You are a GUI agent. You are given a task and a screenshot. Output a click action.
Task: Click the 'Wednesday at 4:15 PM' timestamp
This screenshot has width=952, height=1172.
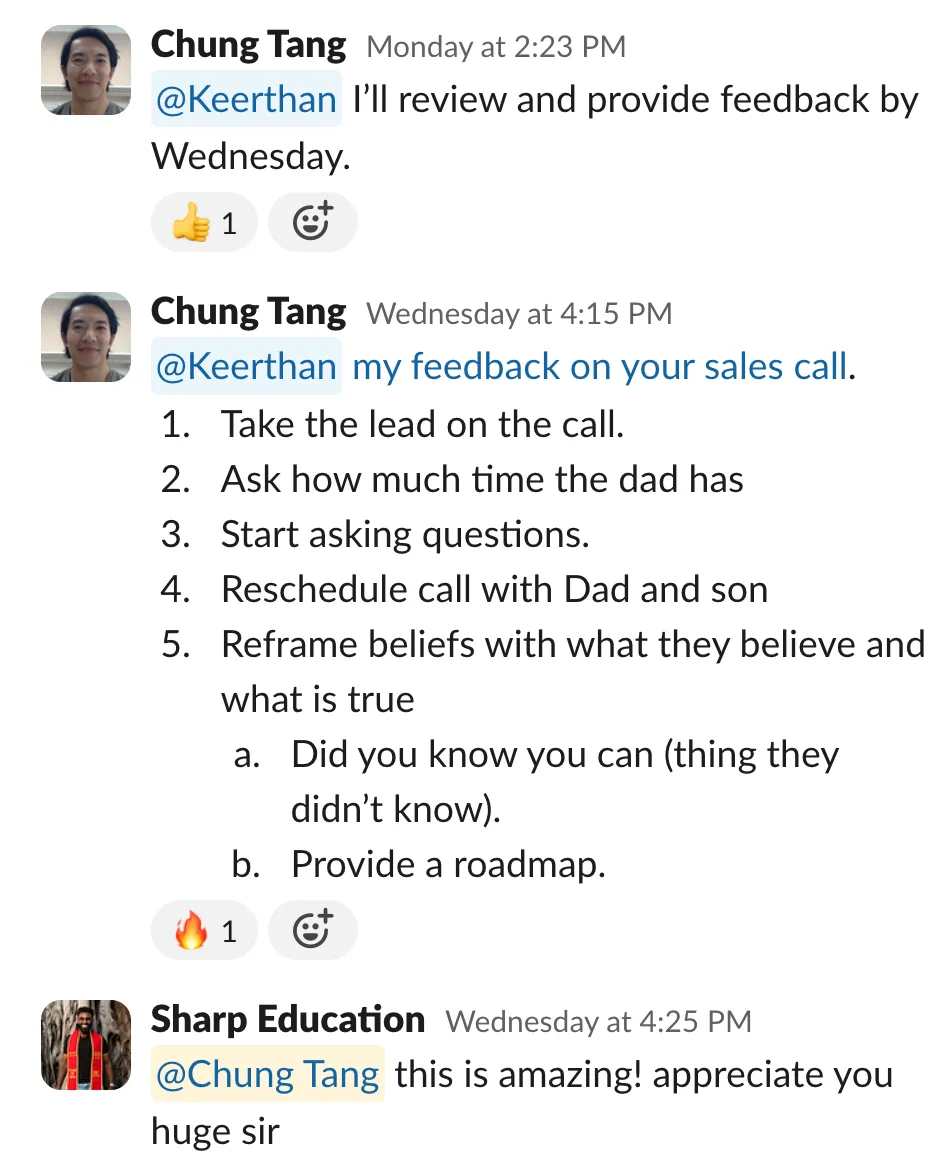coord(519,314)
